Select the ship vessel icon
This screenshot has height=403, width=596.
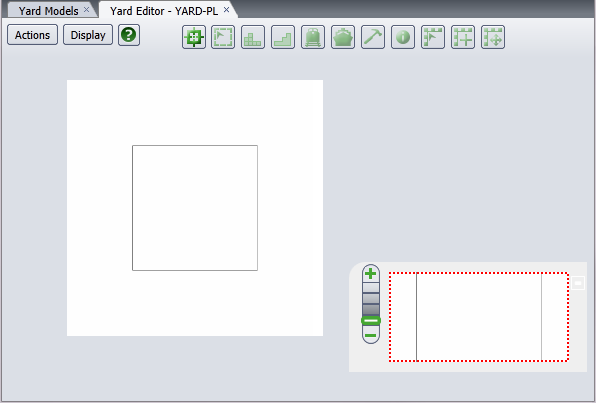(x=343, y=37)
